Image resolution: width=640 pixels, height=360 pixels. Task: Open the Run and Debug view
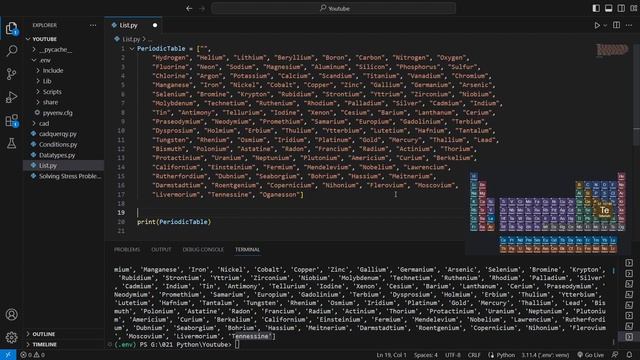(11, 97)
